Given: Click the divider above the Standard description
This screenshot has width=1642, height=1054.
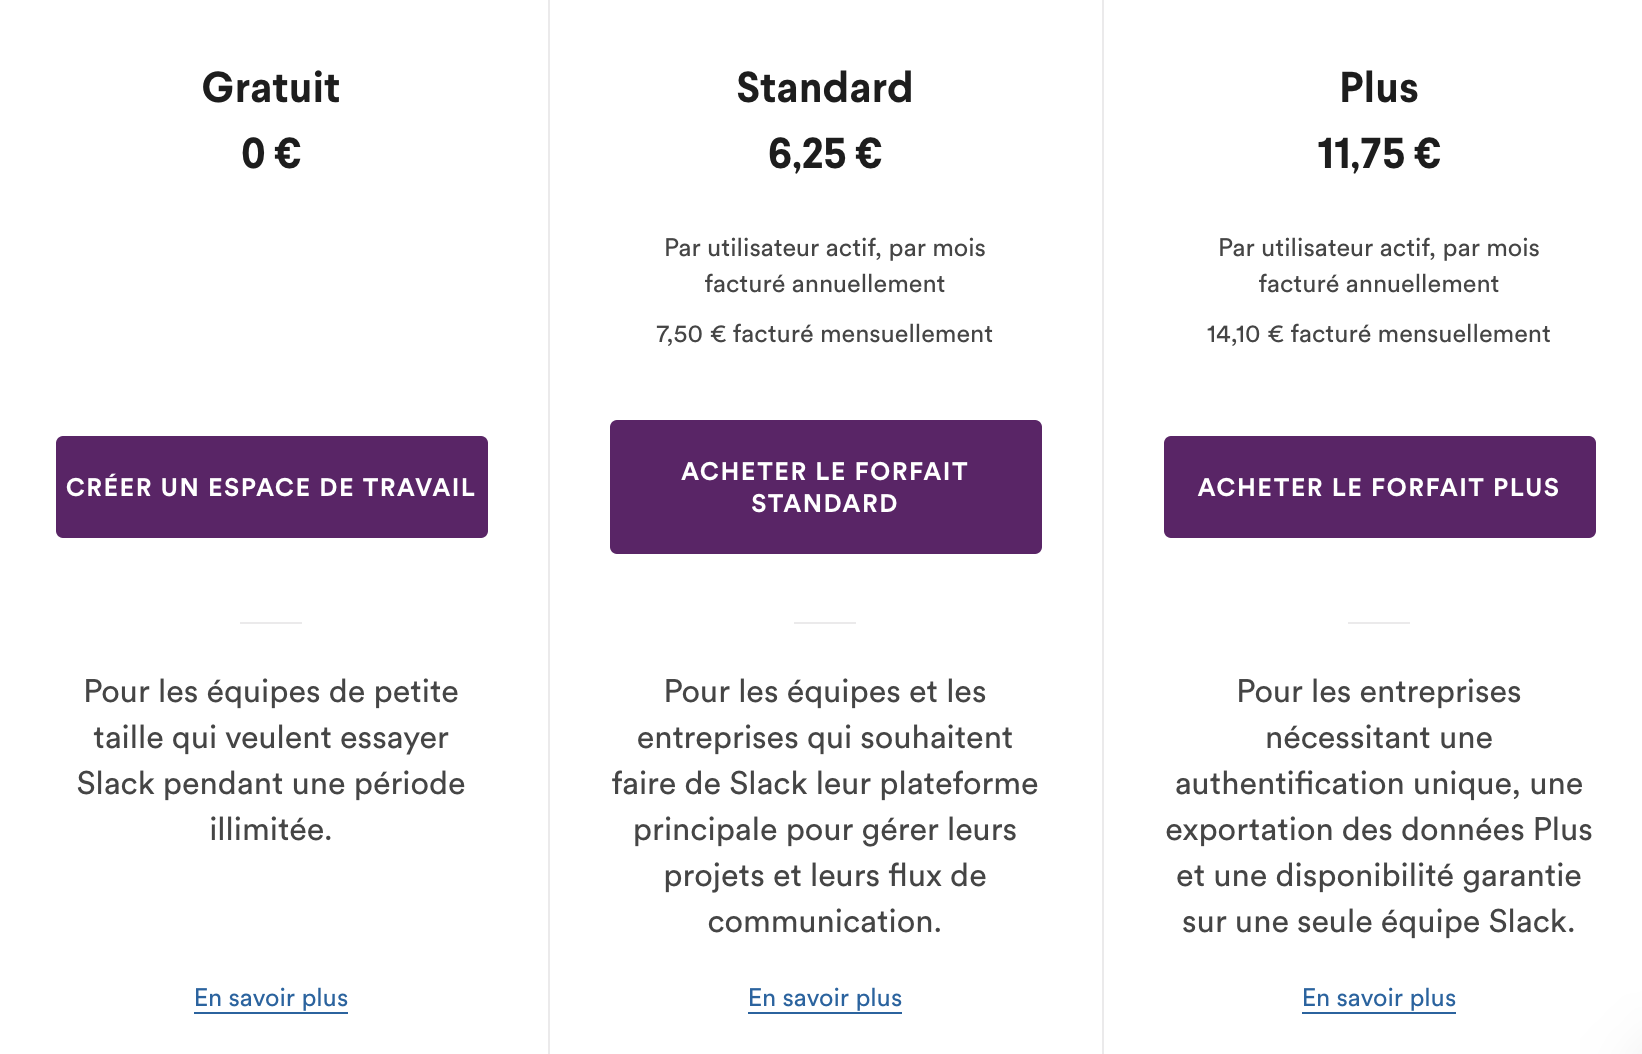Looking at the screenshot, I should pyautogui.click(x=824, y=622).
